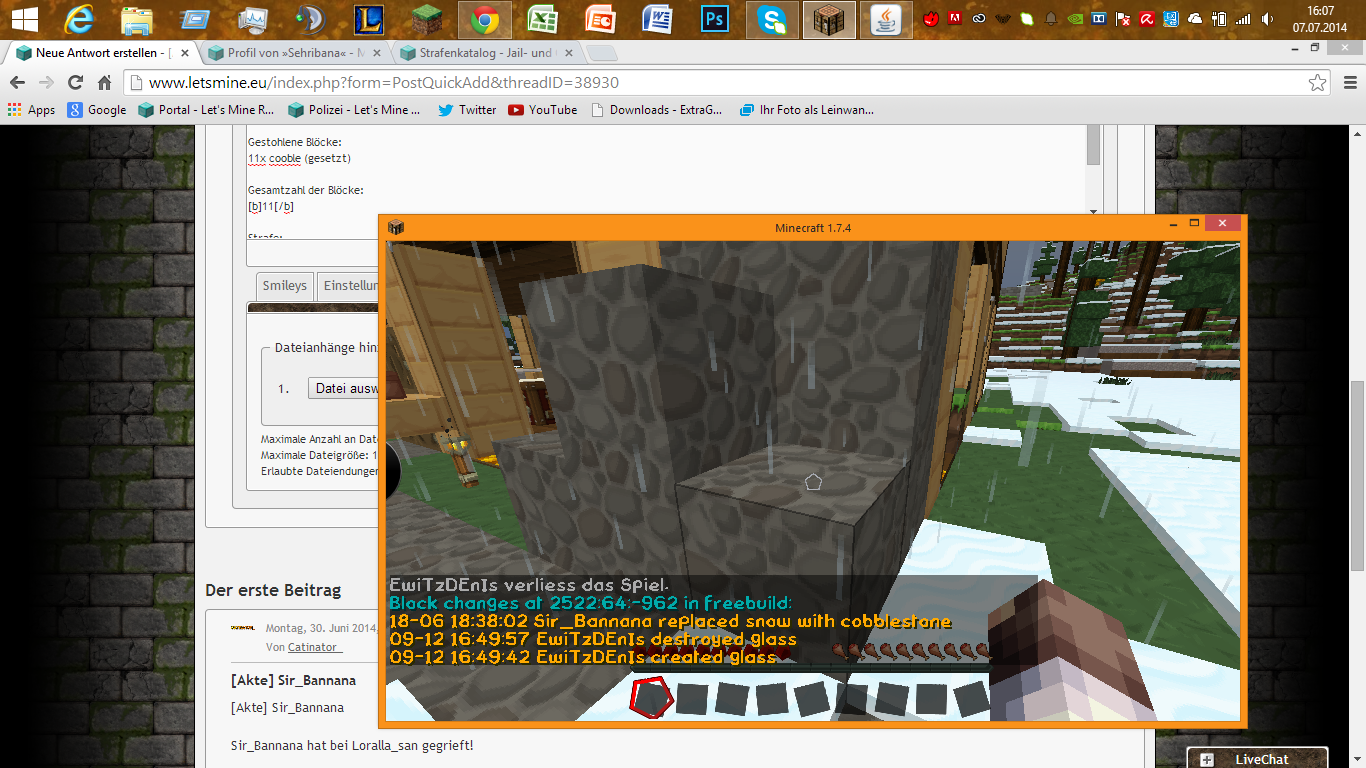Click the Chrome reload button
The width and height of the screenshot is (1366, 768).
tap(75, 83)
